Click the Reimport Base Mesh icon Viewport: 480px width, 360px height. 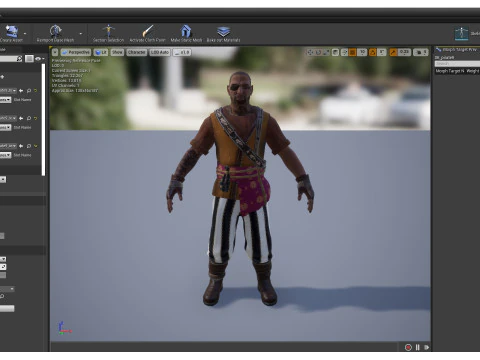tap(55, 33)
